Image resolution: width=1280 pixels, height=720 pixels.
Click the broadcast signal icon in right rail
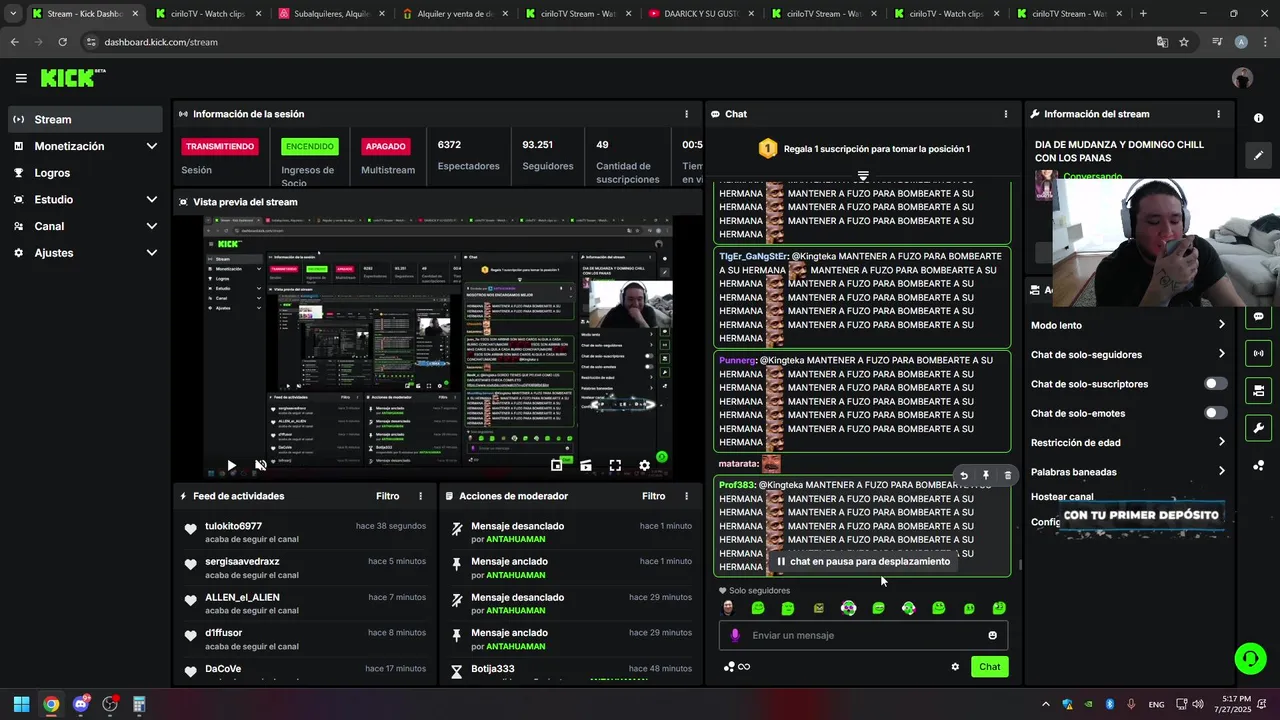coord(1258,353)
